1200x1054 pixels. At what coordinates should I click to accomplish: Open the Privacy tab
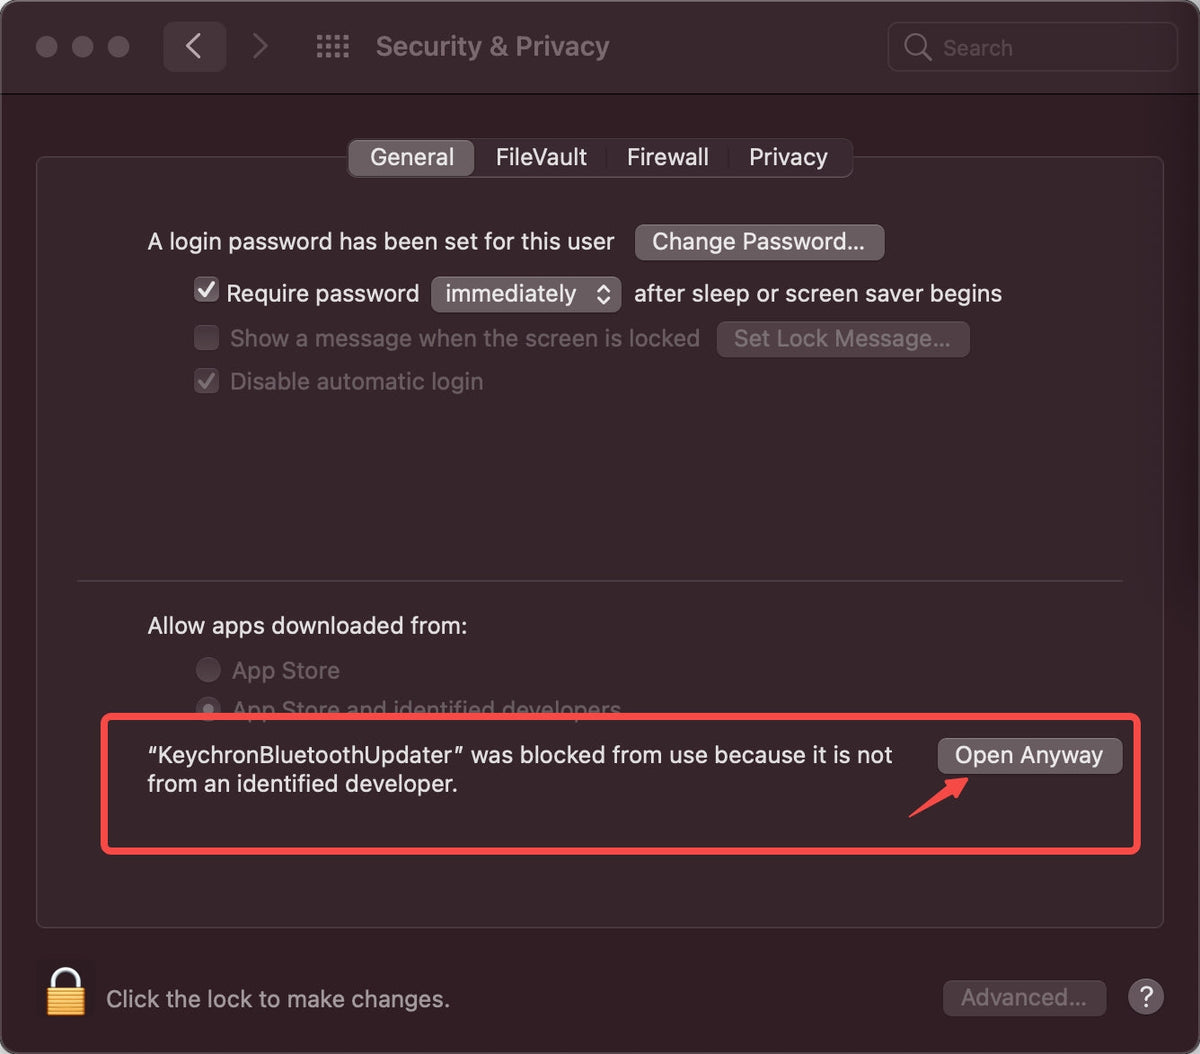click(x=788, y=157)
